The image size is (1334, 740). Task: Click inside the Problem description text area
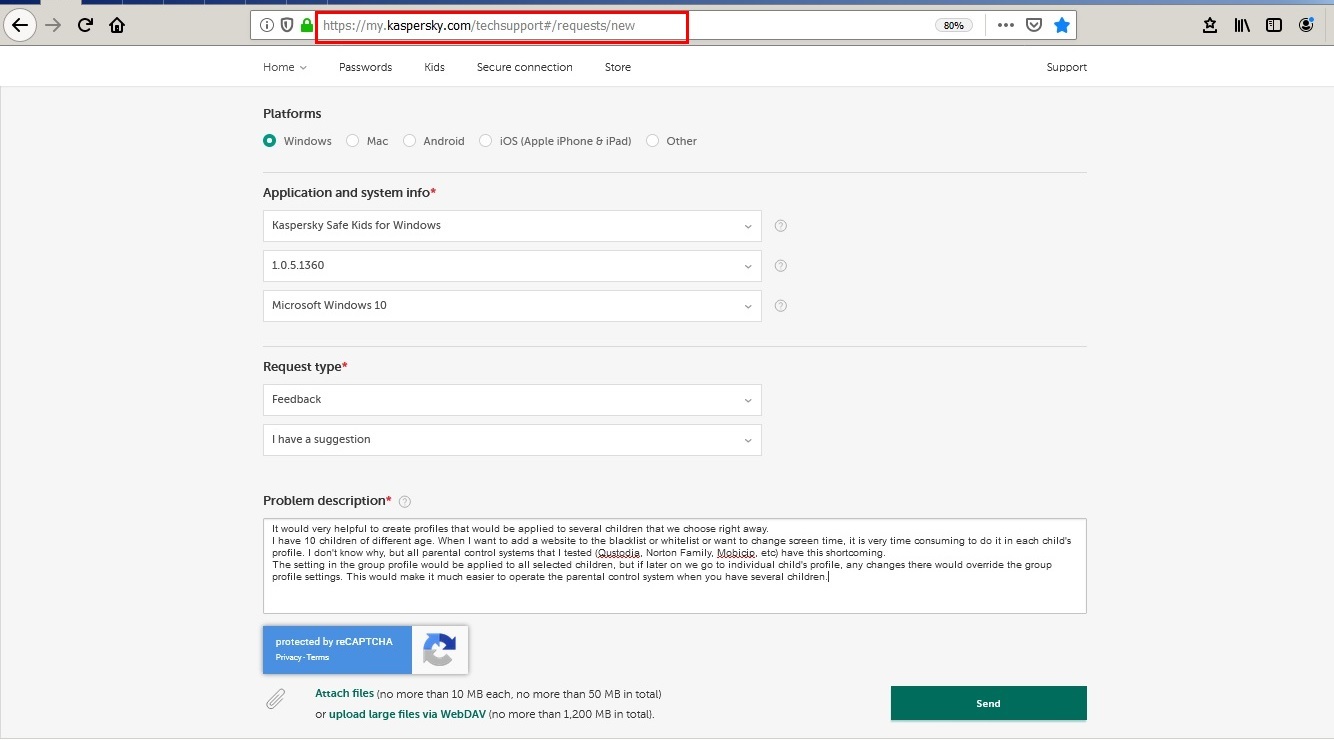point(675,566)
